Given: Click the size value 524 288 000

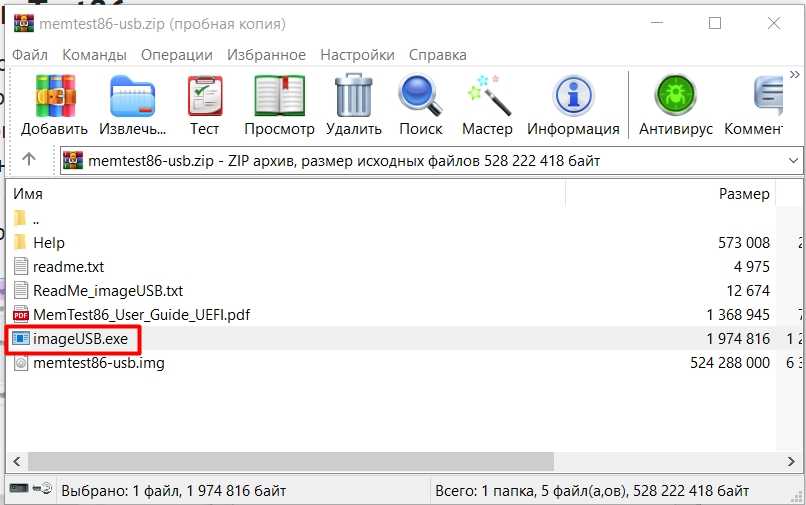Looking at the screenshot, I should coord(730,363).
